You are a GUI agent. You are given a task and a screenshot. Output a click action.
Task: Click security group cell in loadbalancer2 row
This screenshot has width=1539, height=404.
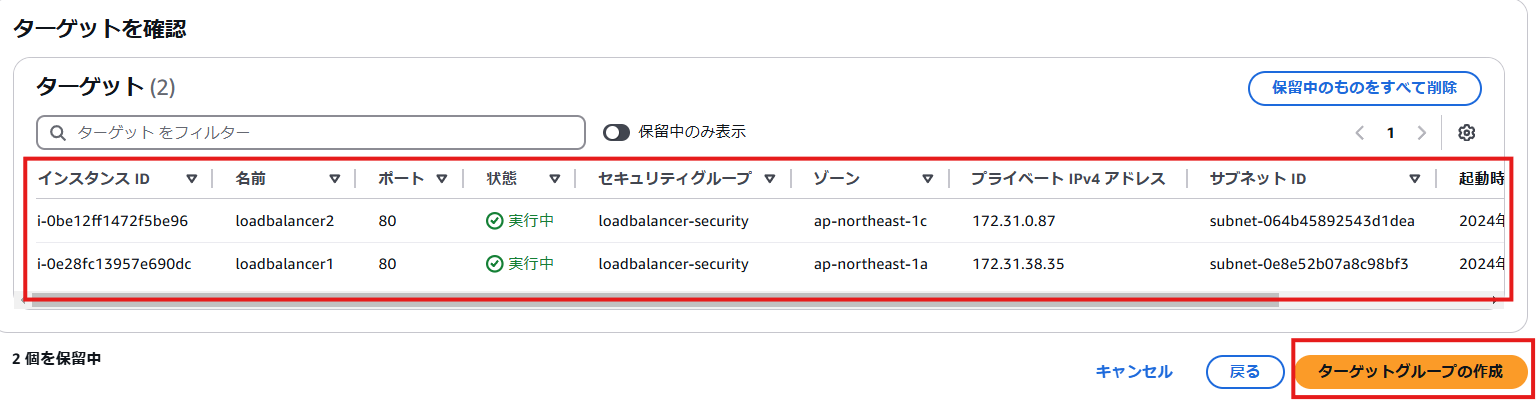tap(673, 221)
